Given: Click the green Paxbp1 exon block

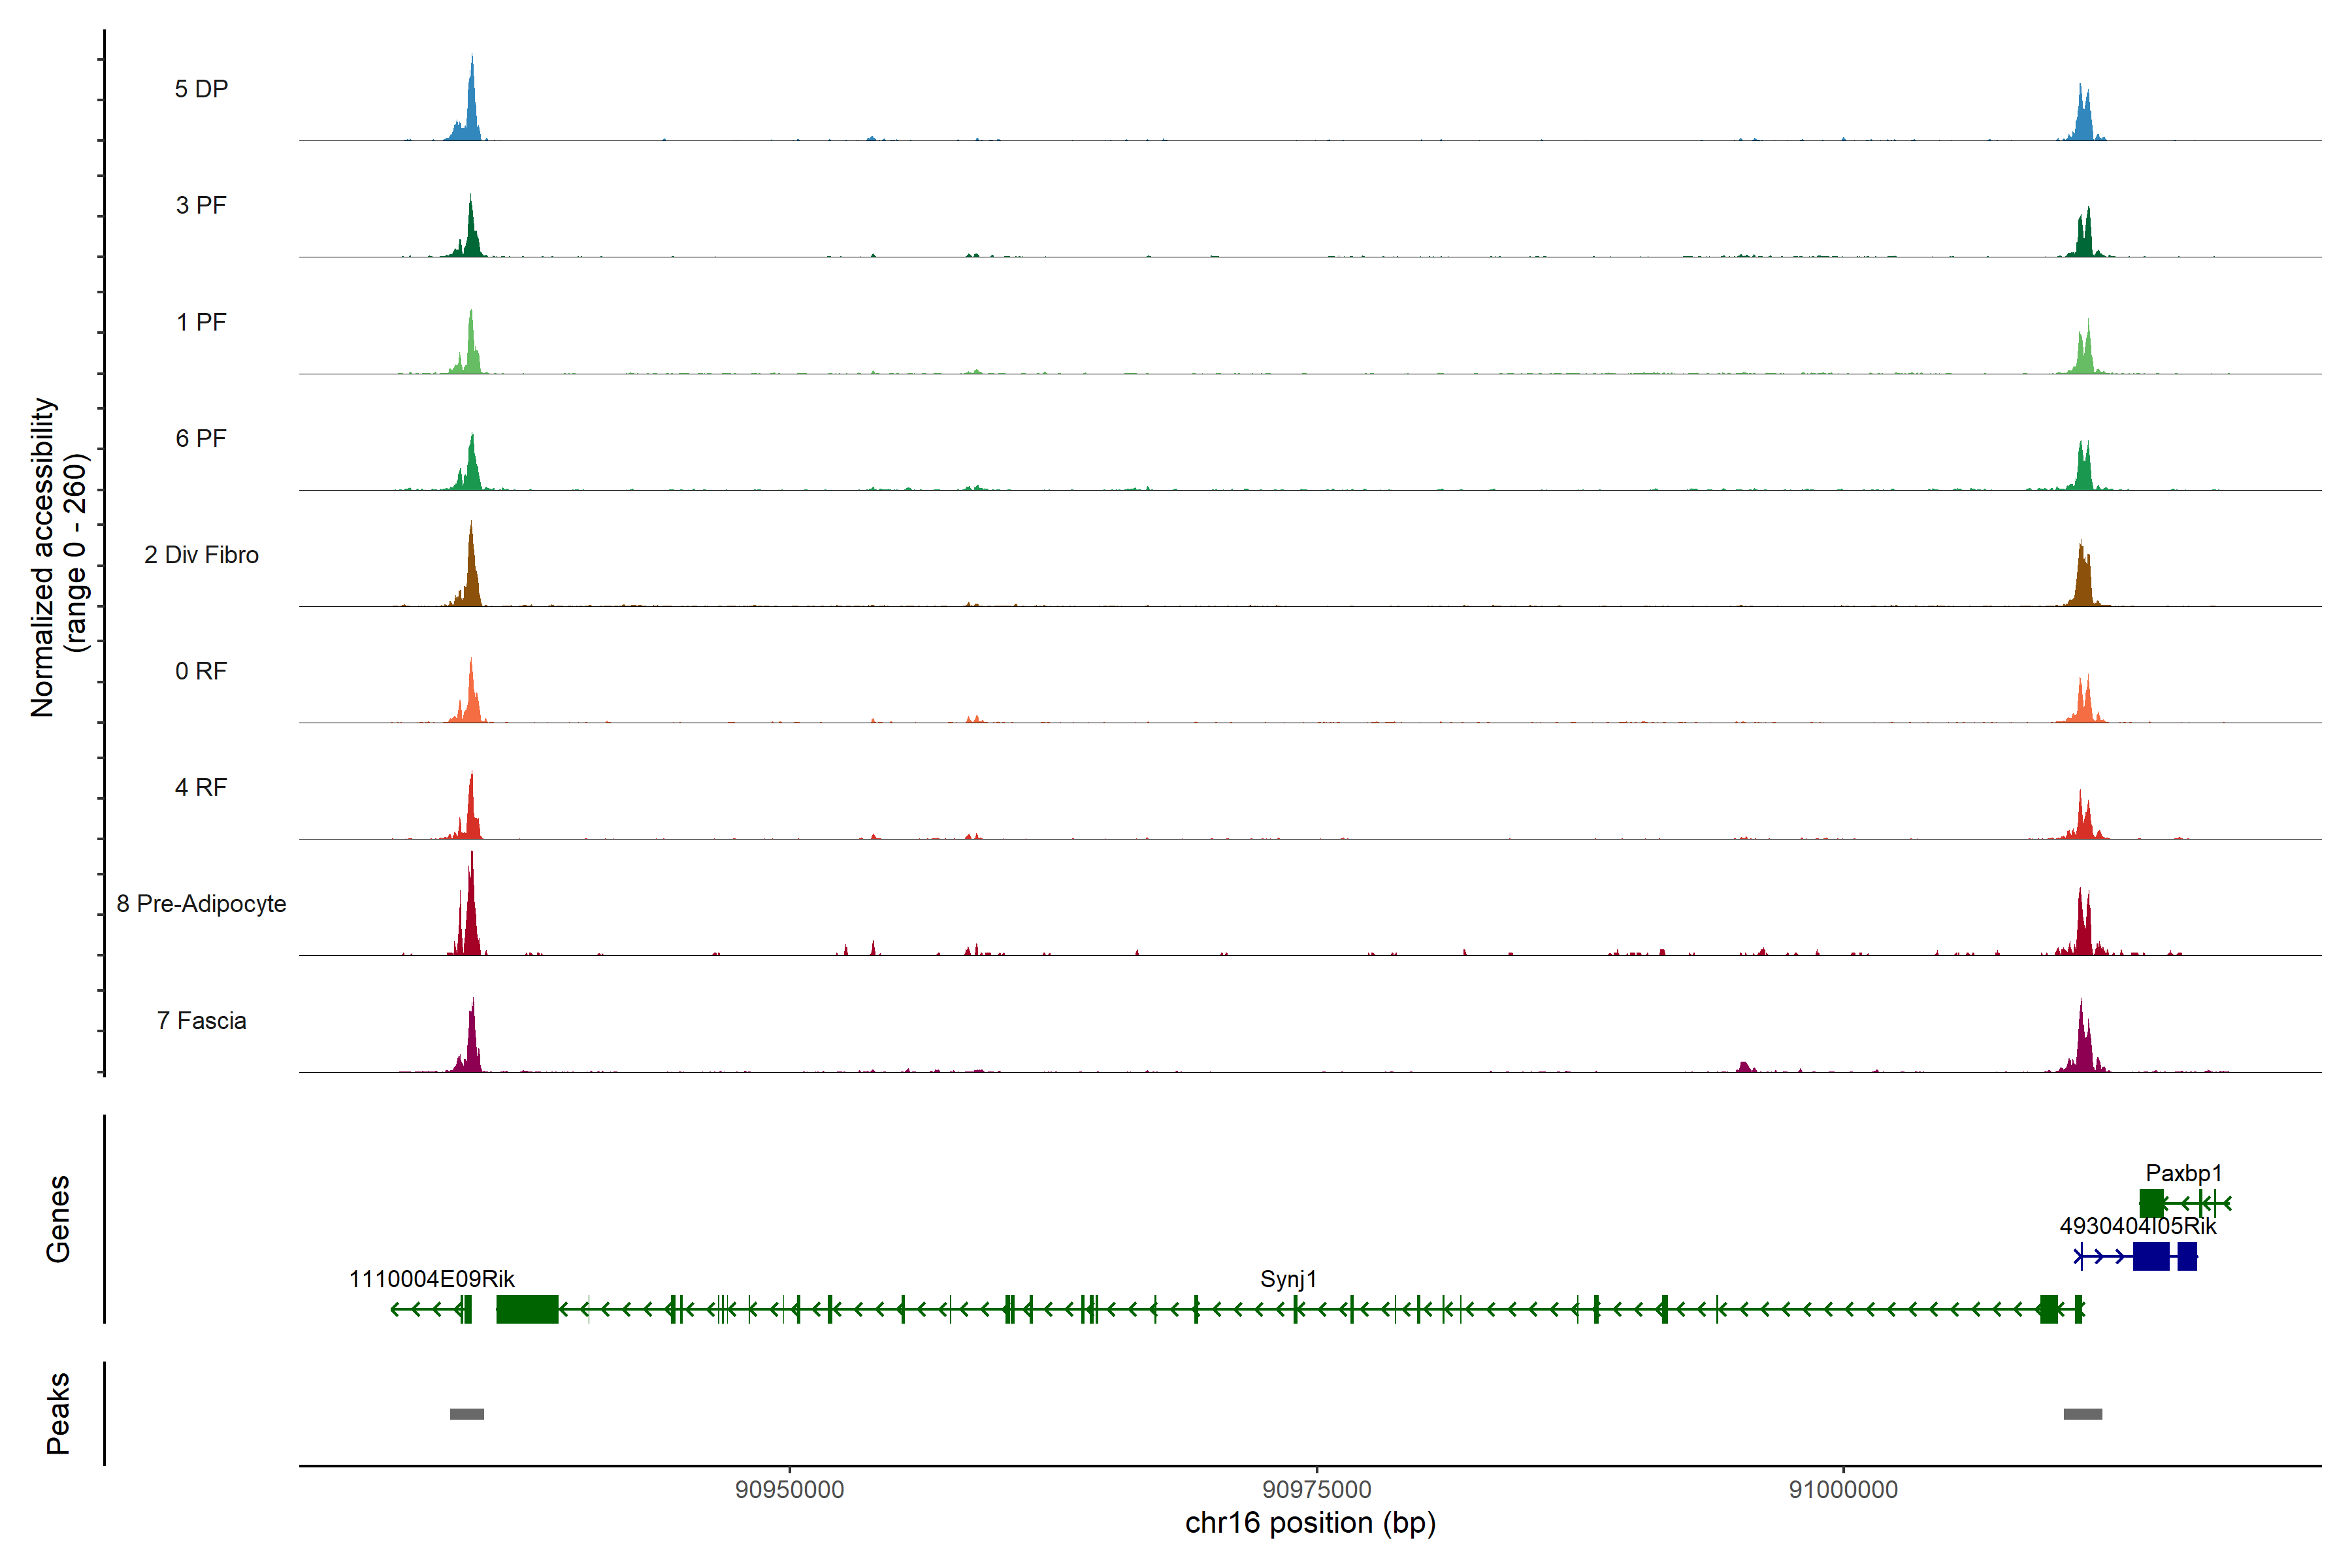Looking at the screenshot, I should (2151, 1203).
